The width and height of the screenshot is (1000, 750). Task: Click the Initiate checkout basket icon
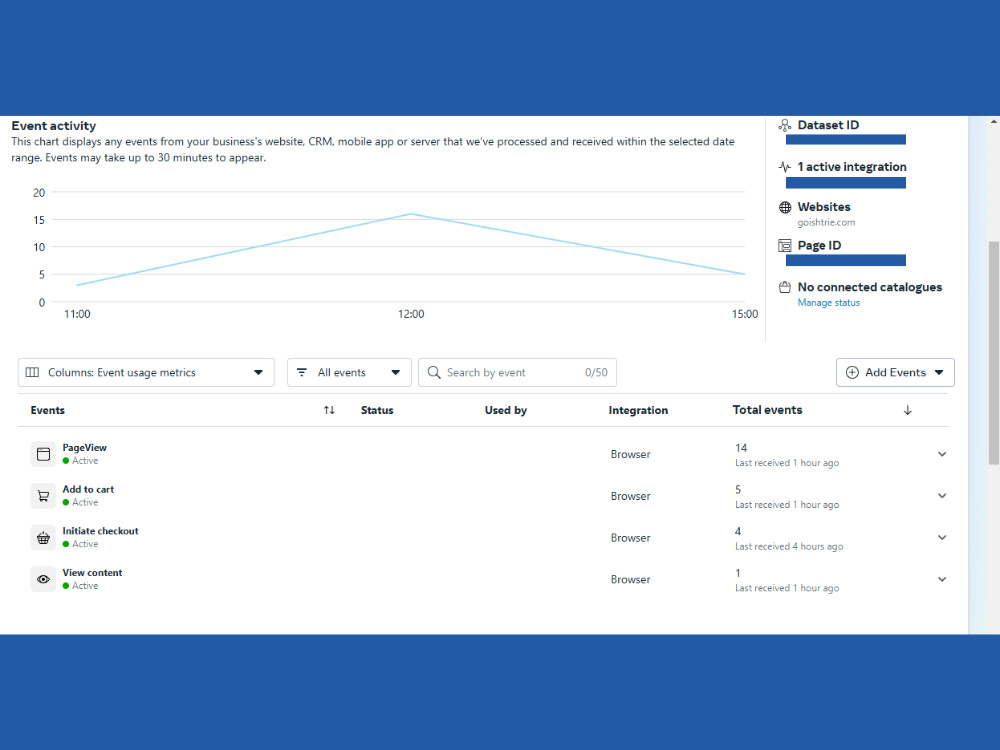[x=43, y=538]
